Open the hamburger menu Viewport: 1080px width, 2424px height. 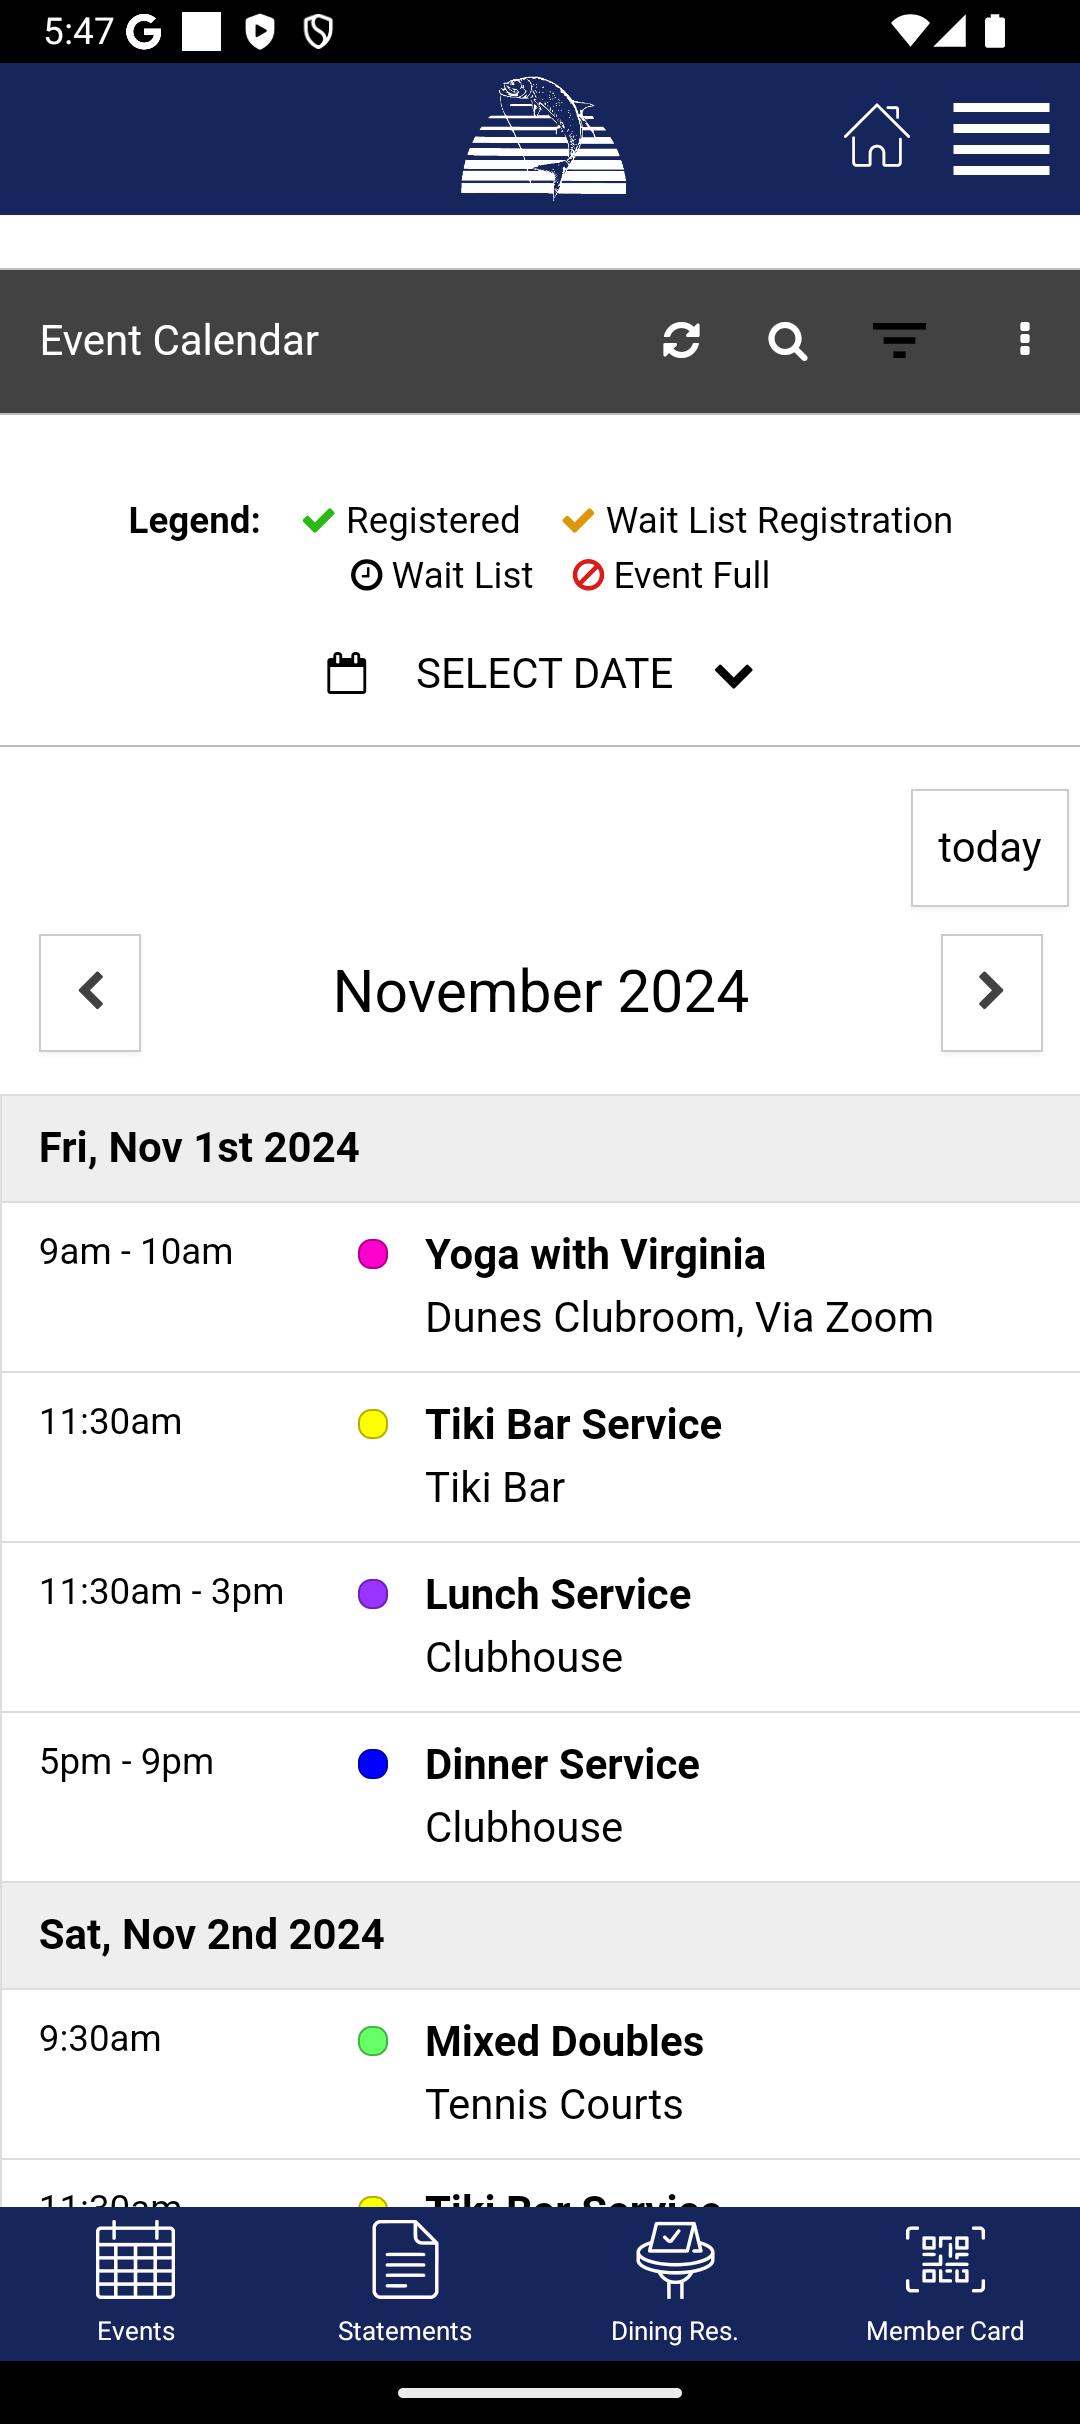(1001, 139)
